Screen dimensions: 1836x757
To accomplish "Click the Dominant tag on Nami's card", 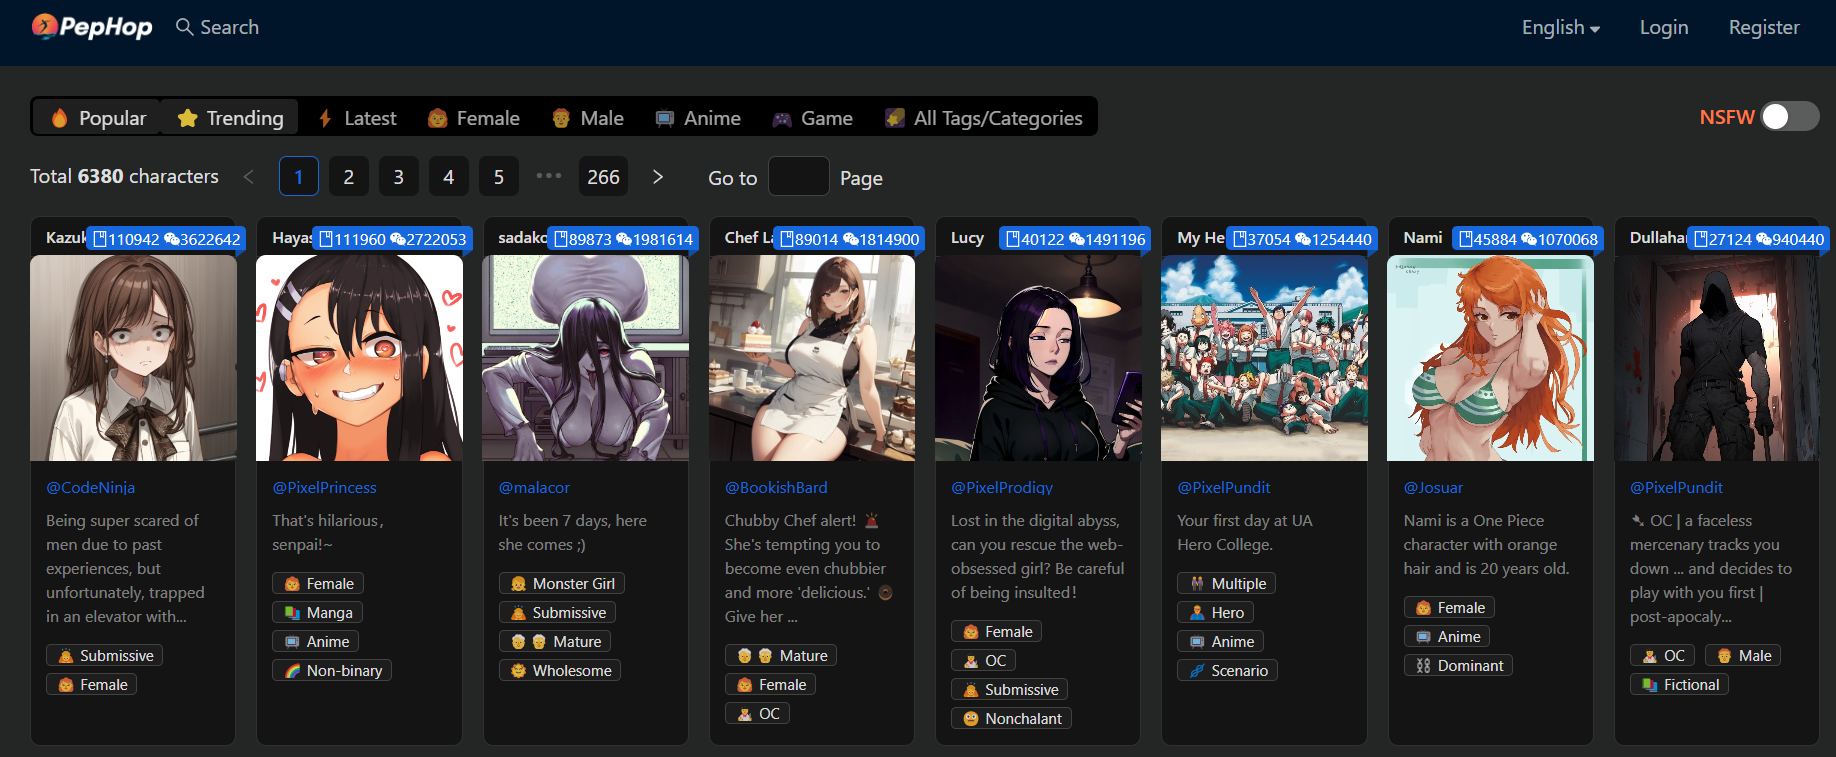I will click(x=1458, y=666).
